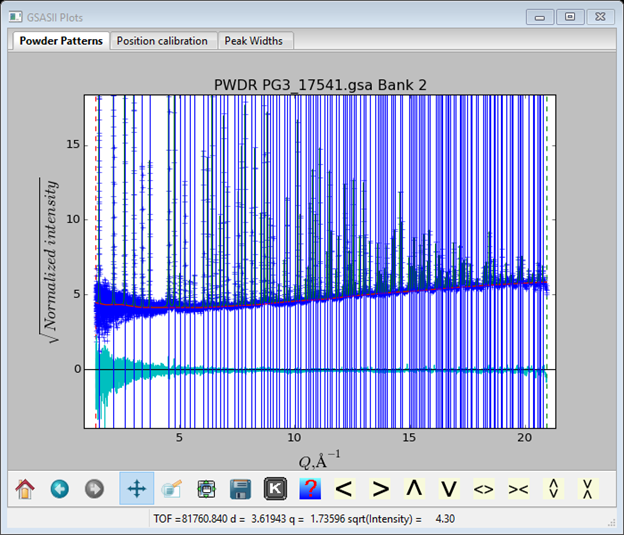
Task: Toggle the Pan axes tool
Action: pyautogui.click(x=136, y=489)
